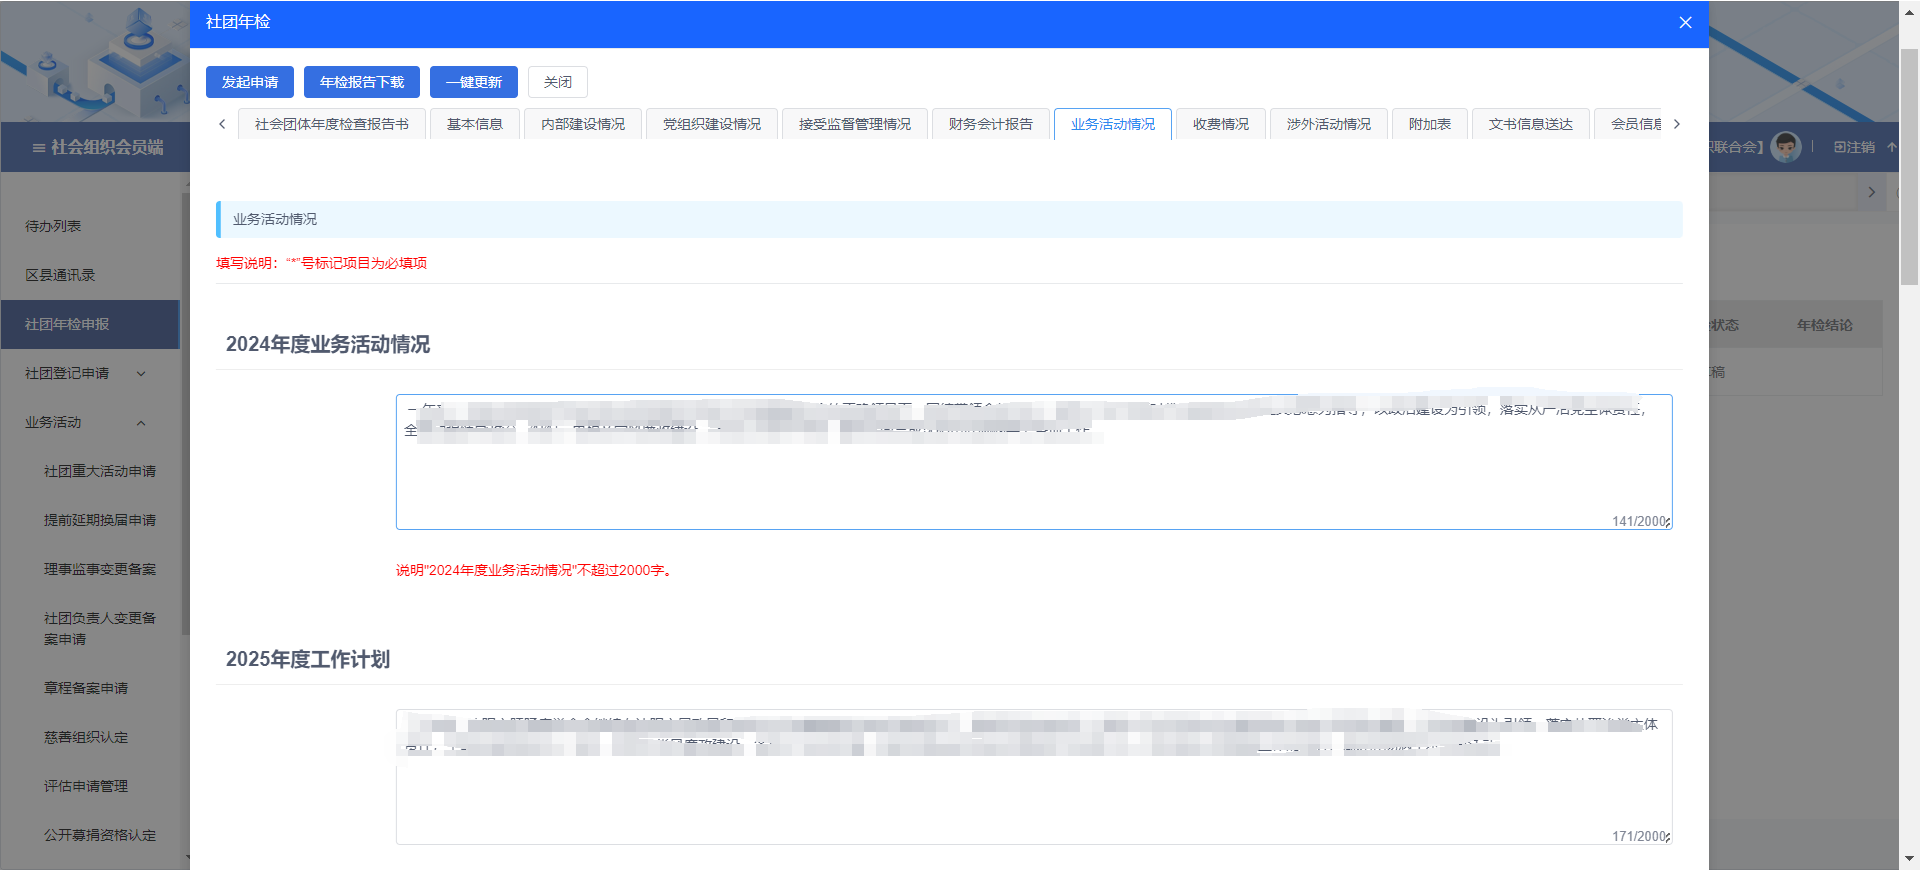Open 待办列表 in the sidebar
Viewport: 1920px width, 870px height.
(54, 226)
